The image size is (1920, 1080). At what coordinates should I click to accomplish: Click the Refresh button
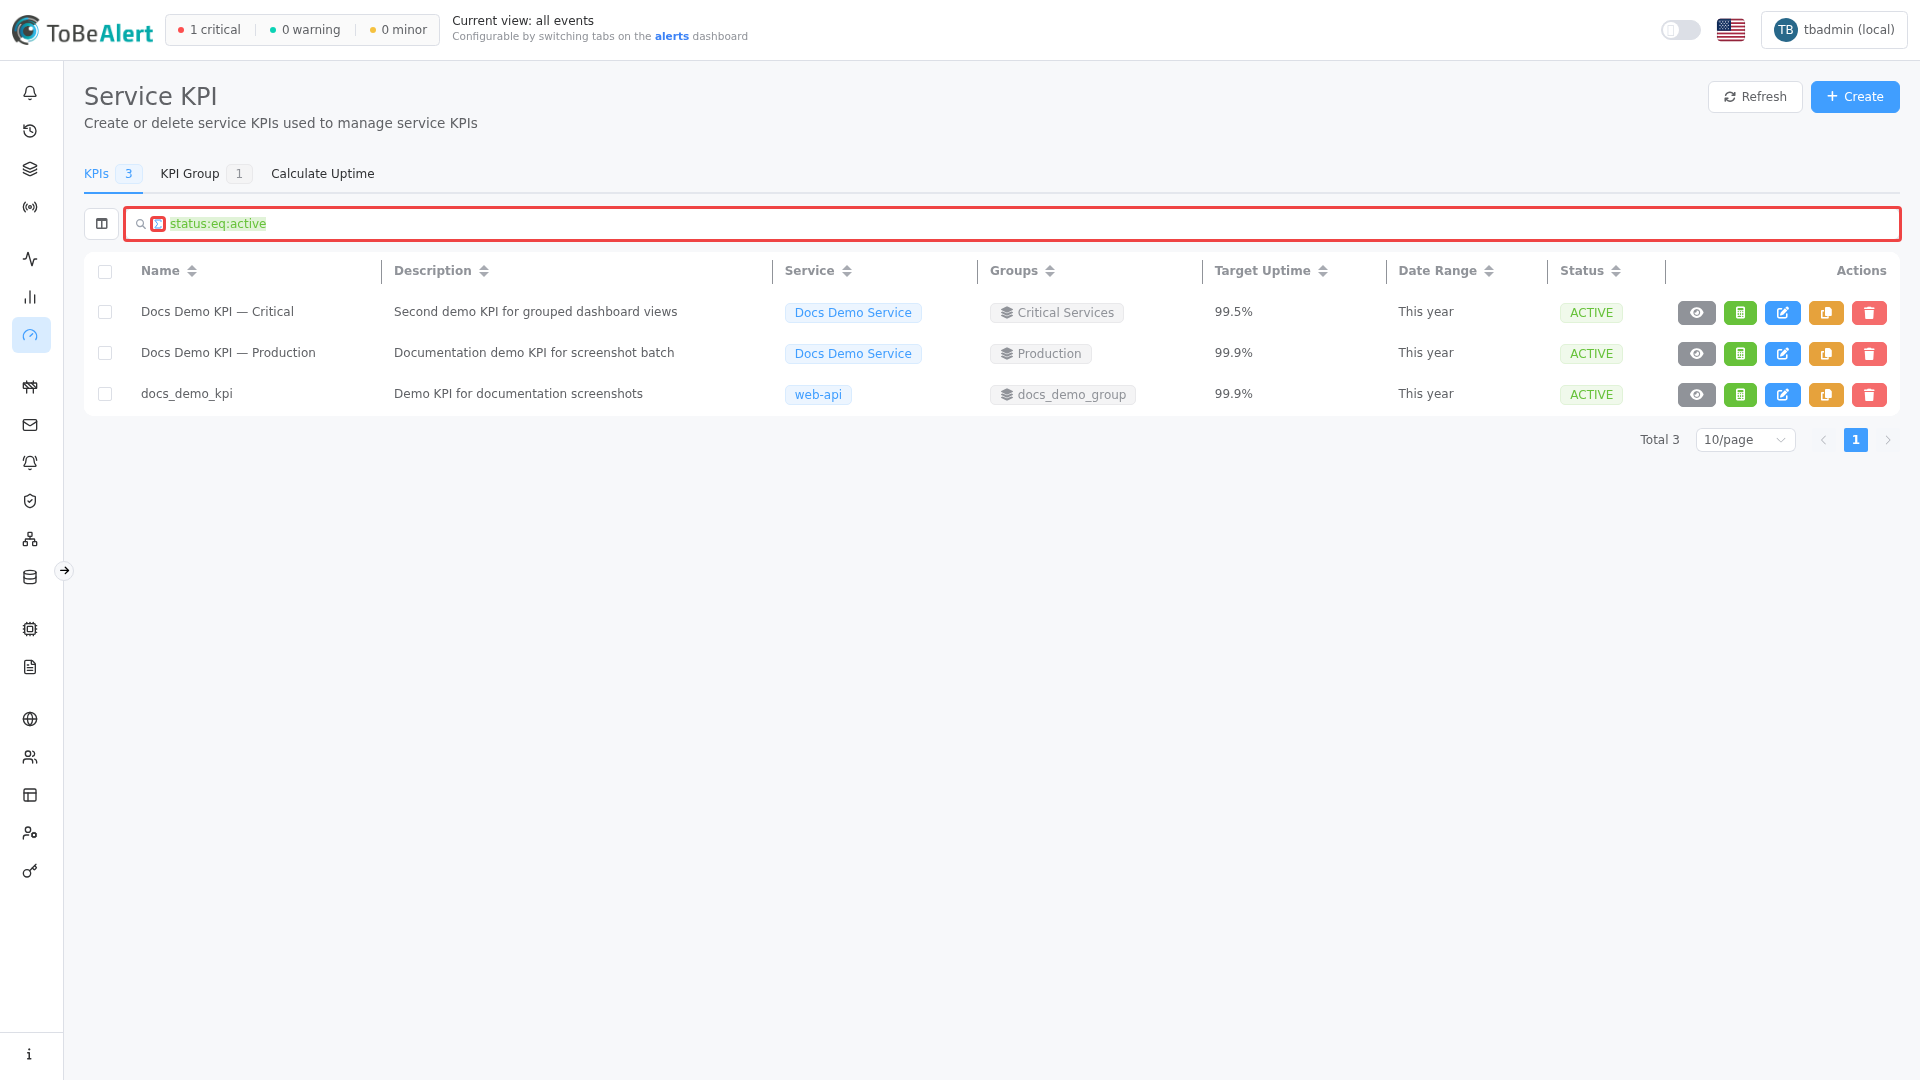click(x=1755, y=97)
